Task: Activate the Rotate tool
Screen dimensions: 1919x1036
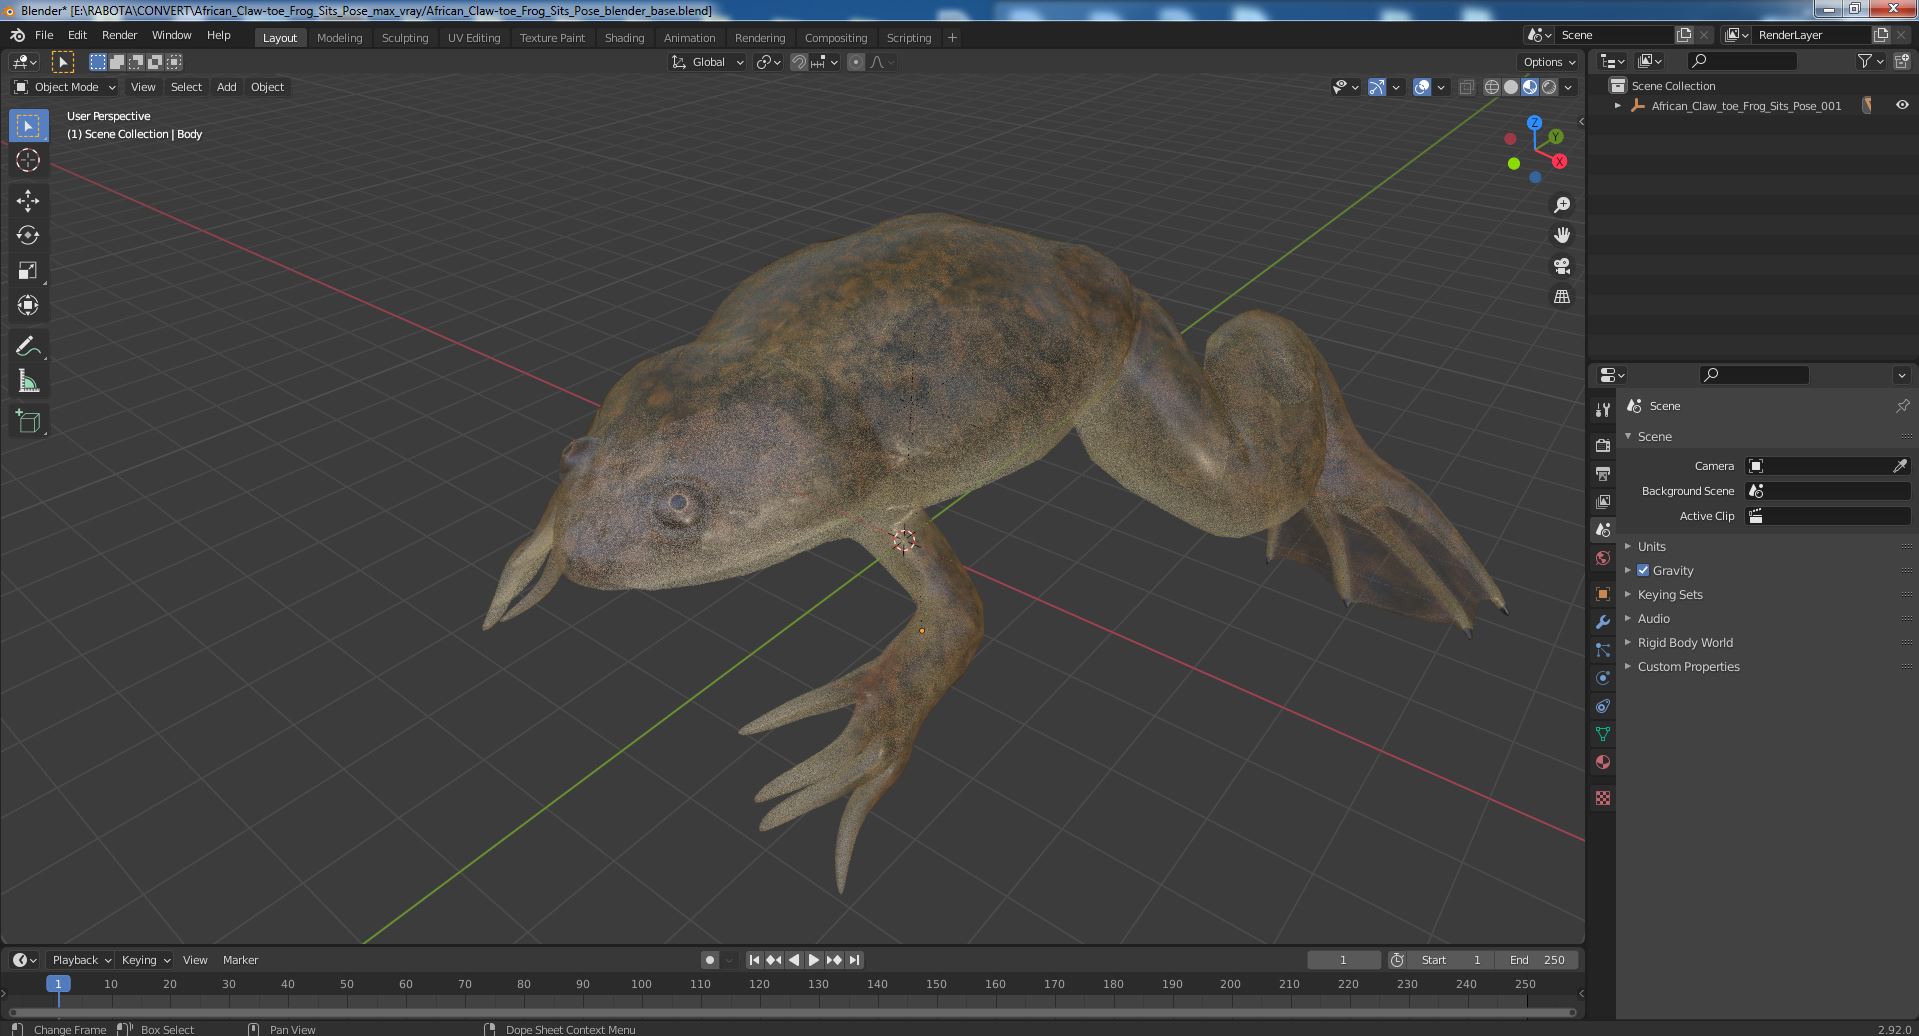Action: (x=28, y=235)
